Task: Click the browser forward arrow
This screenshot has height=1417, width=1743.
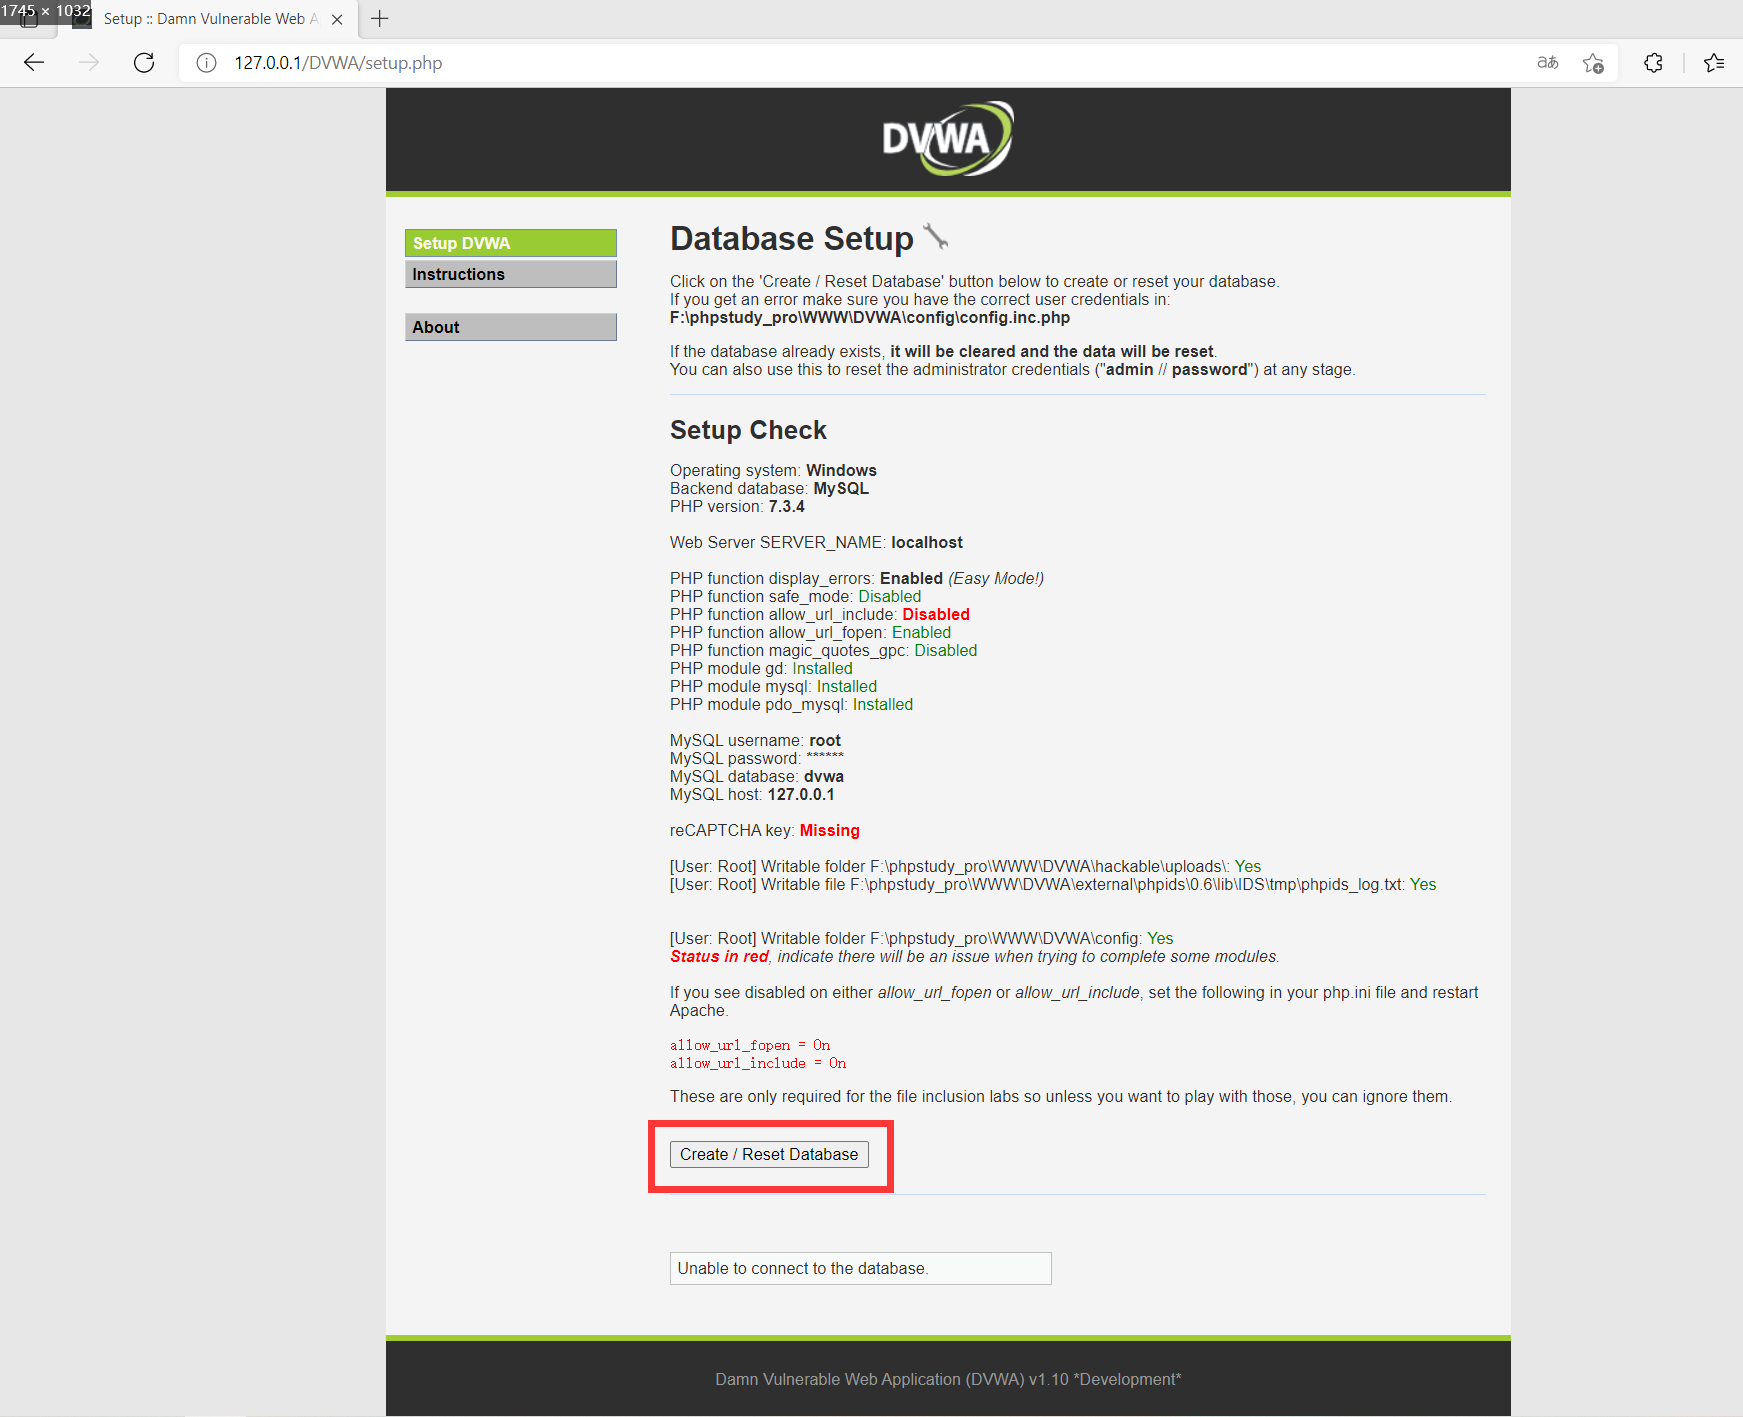Action: [x=89, y=63]
